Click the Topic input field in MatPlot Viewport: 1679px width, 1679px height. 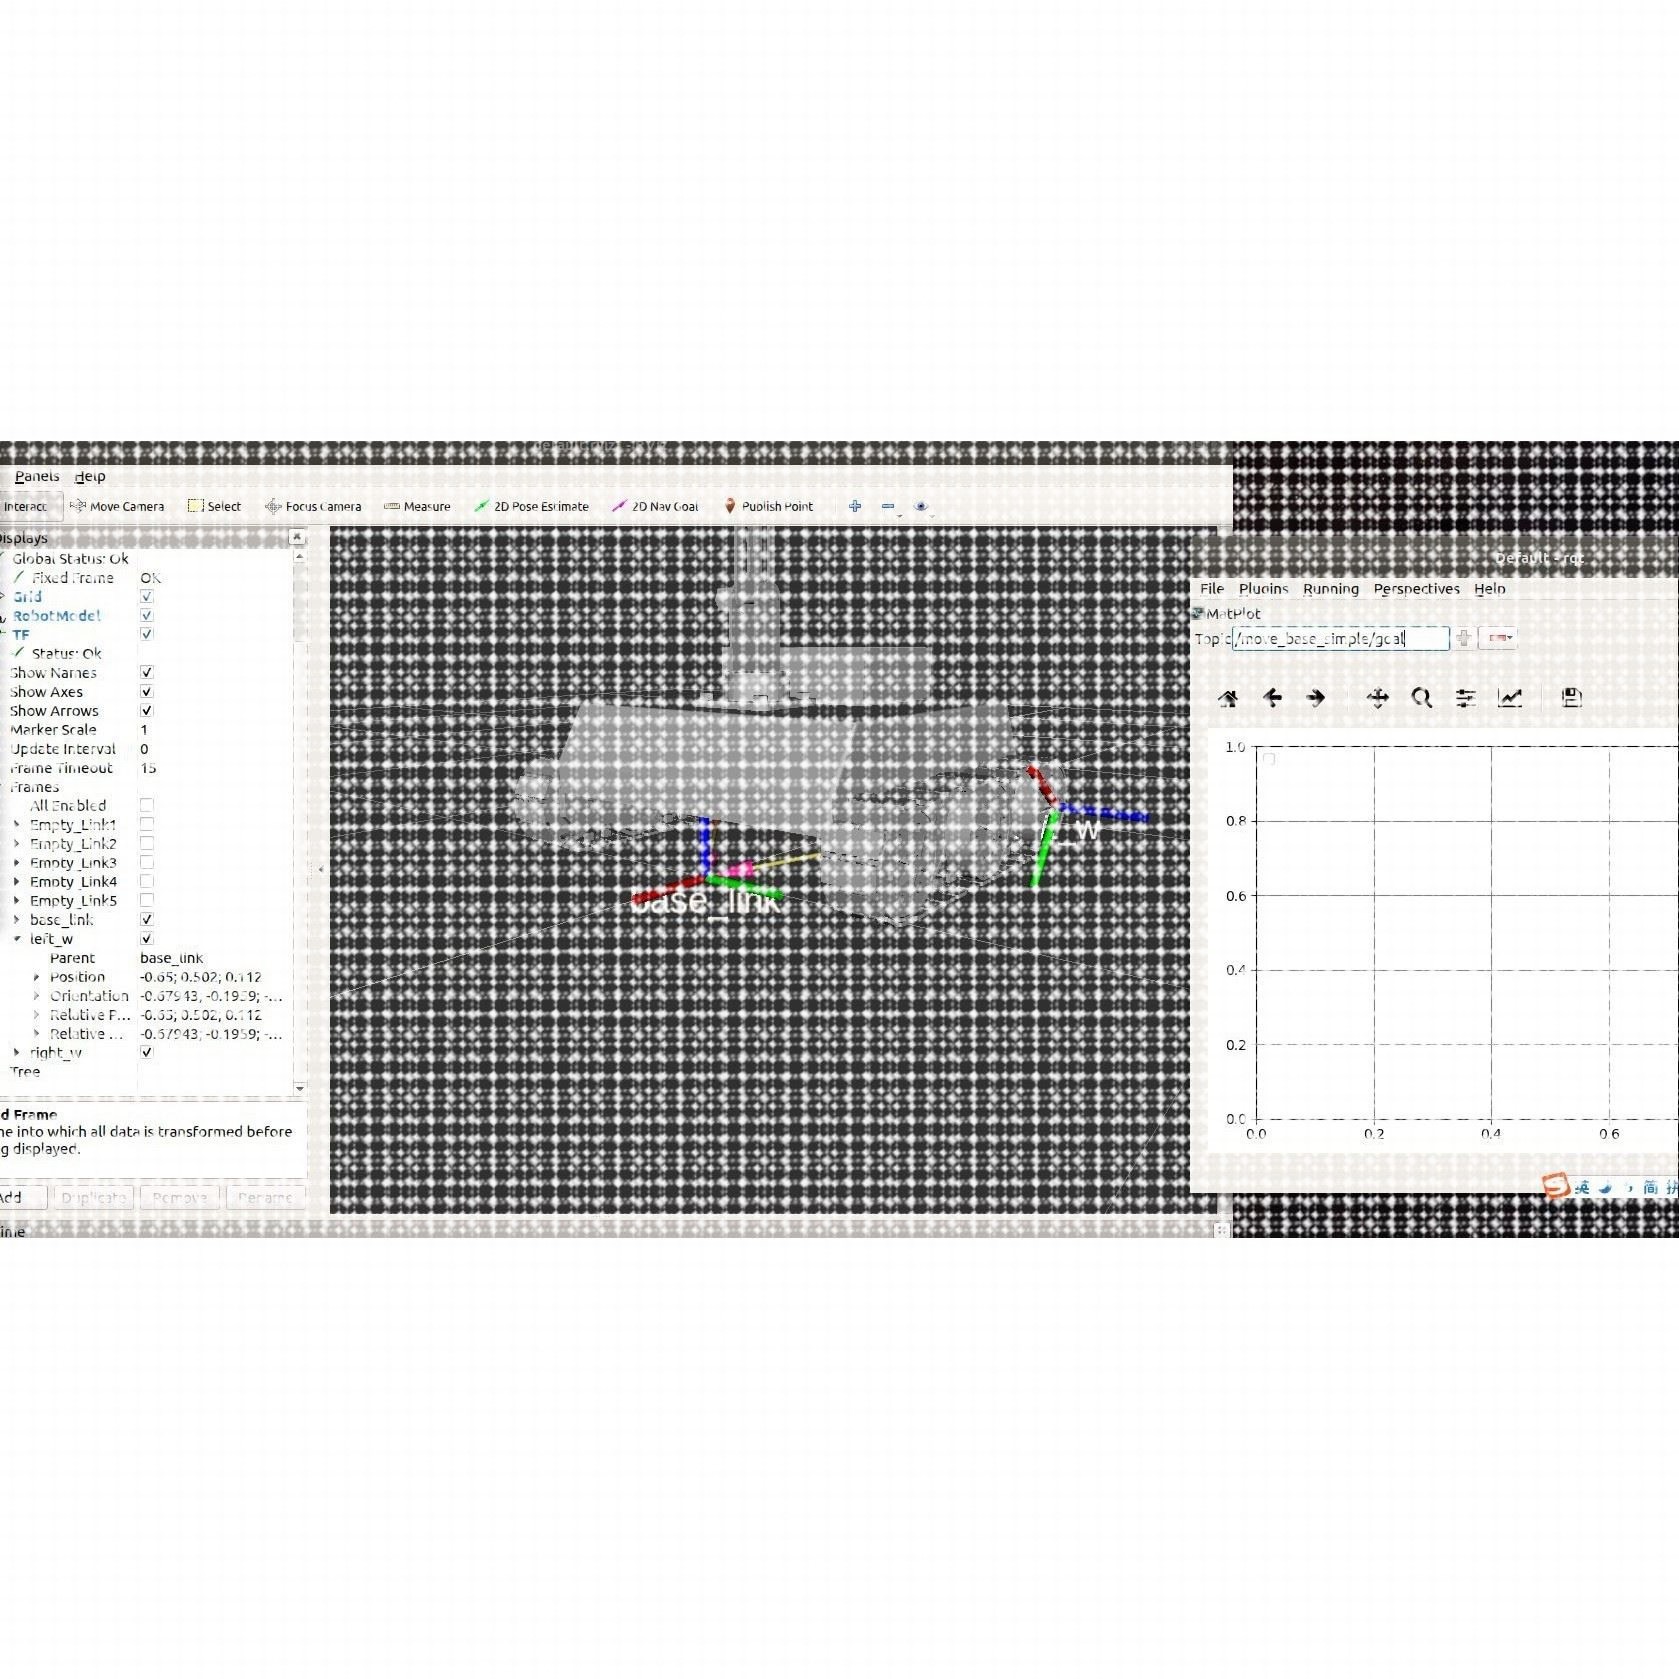(x=1340, y=638)
